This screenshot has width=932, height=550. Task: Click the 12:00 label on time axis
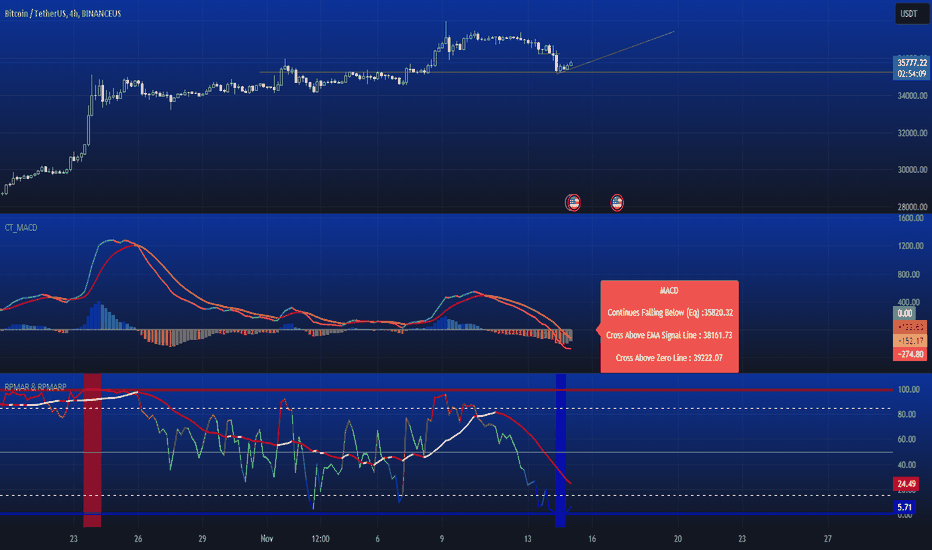(x=320, y=539)
